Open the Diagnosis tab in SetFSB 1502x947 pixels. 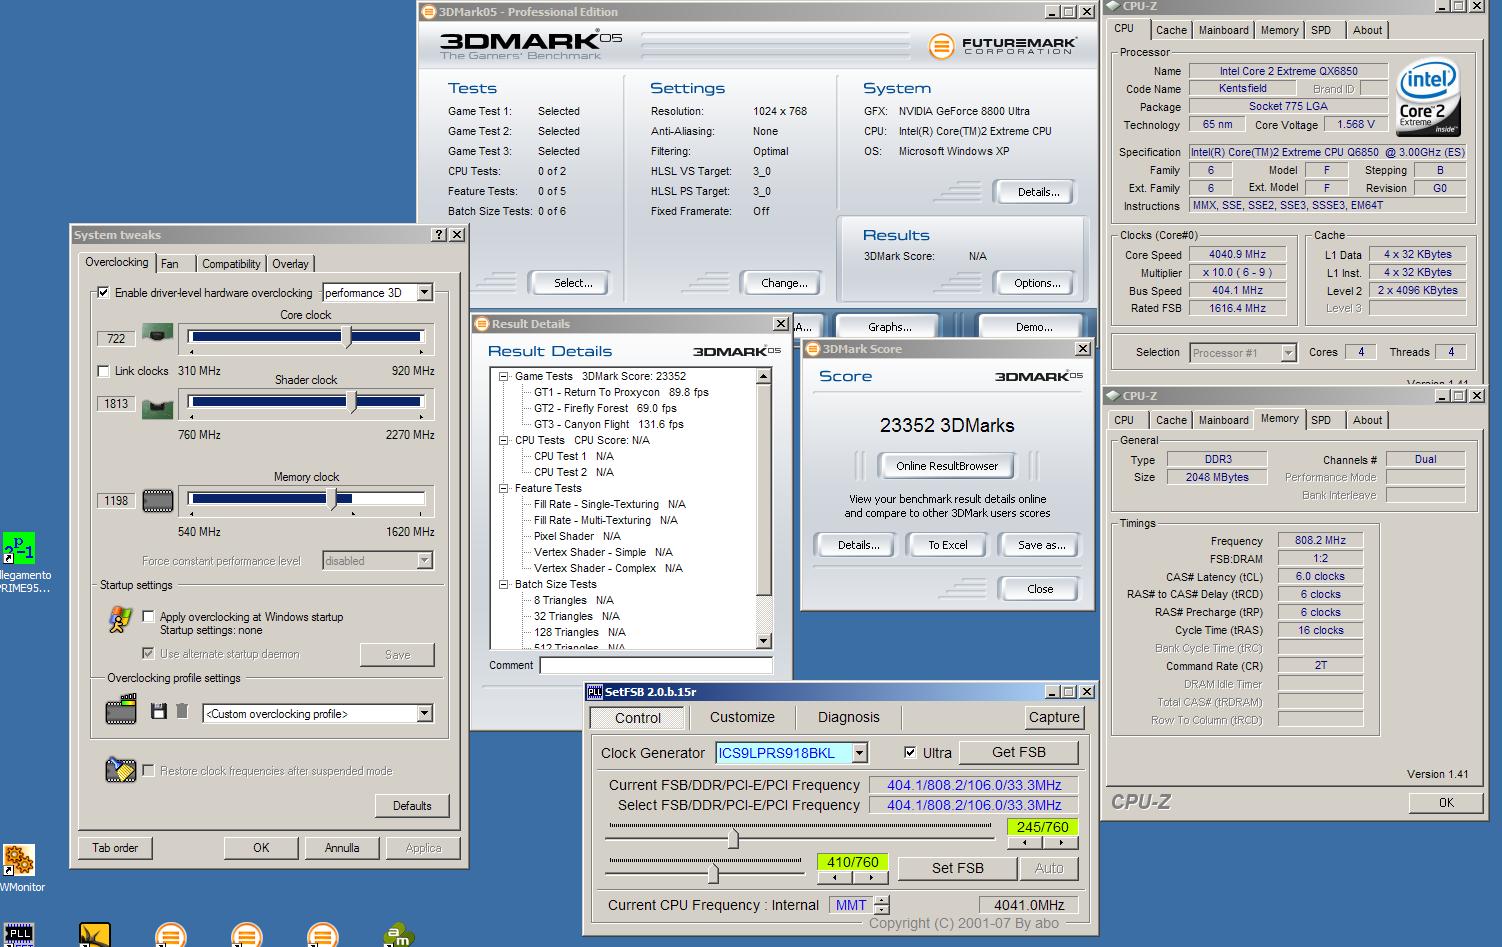[x=848, y=717]
